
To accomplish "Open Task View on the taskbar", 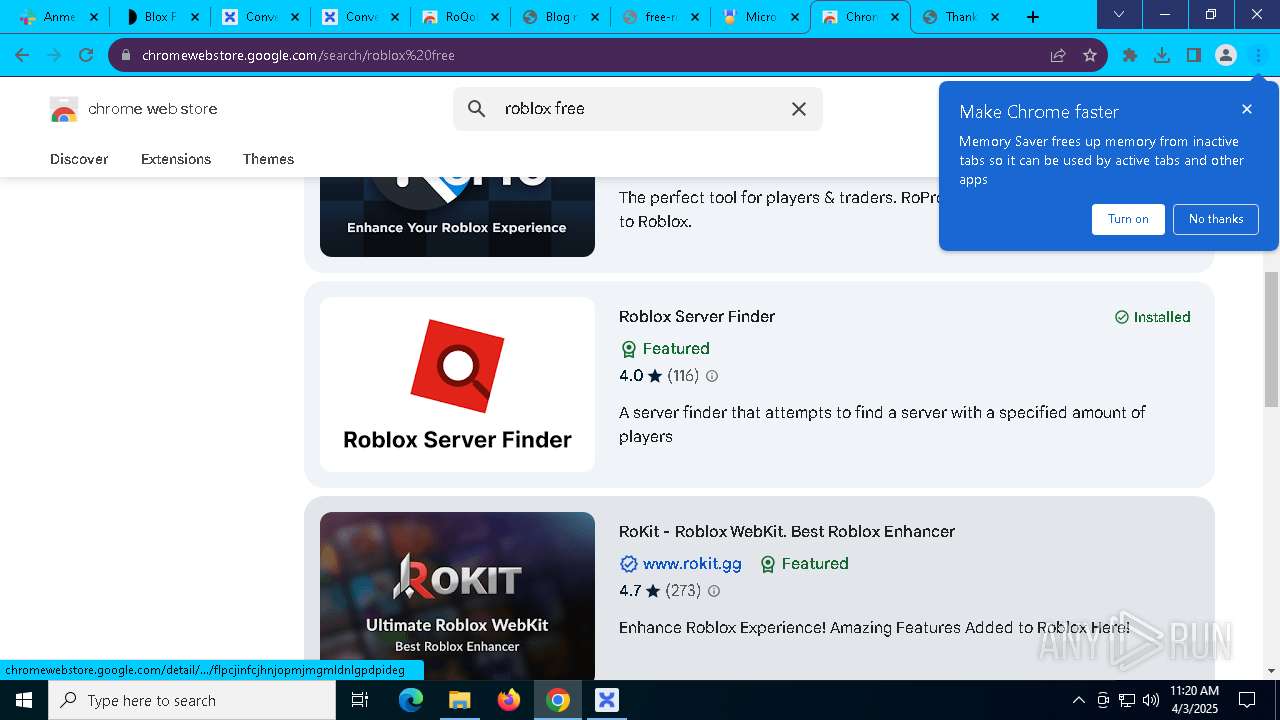I will (361, 700).
